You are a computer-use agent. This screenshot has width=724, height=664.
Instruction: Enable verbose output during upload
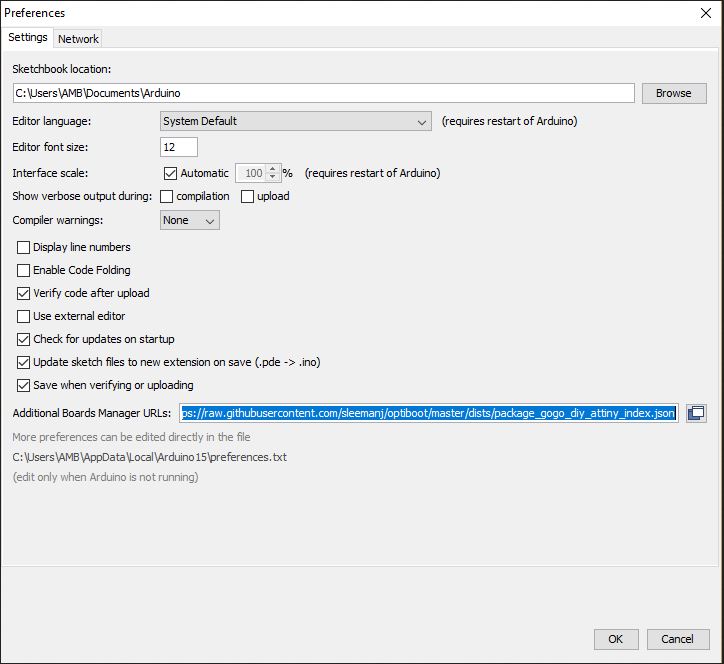[247, 197]
